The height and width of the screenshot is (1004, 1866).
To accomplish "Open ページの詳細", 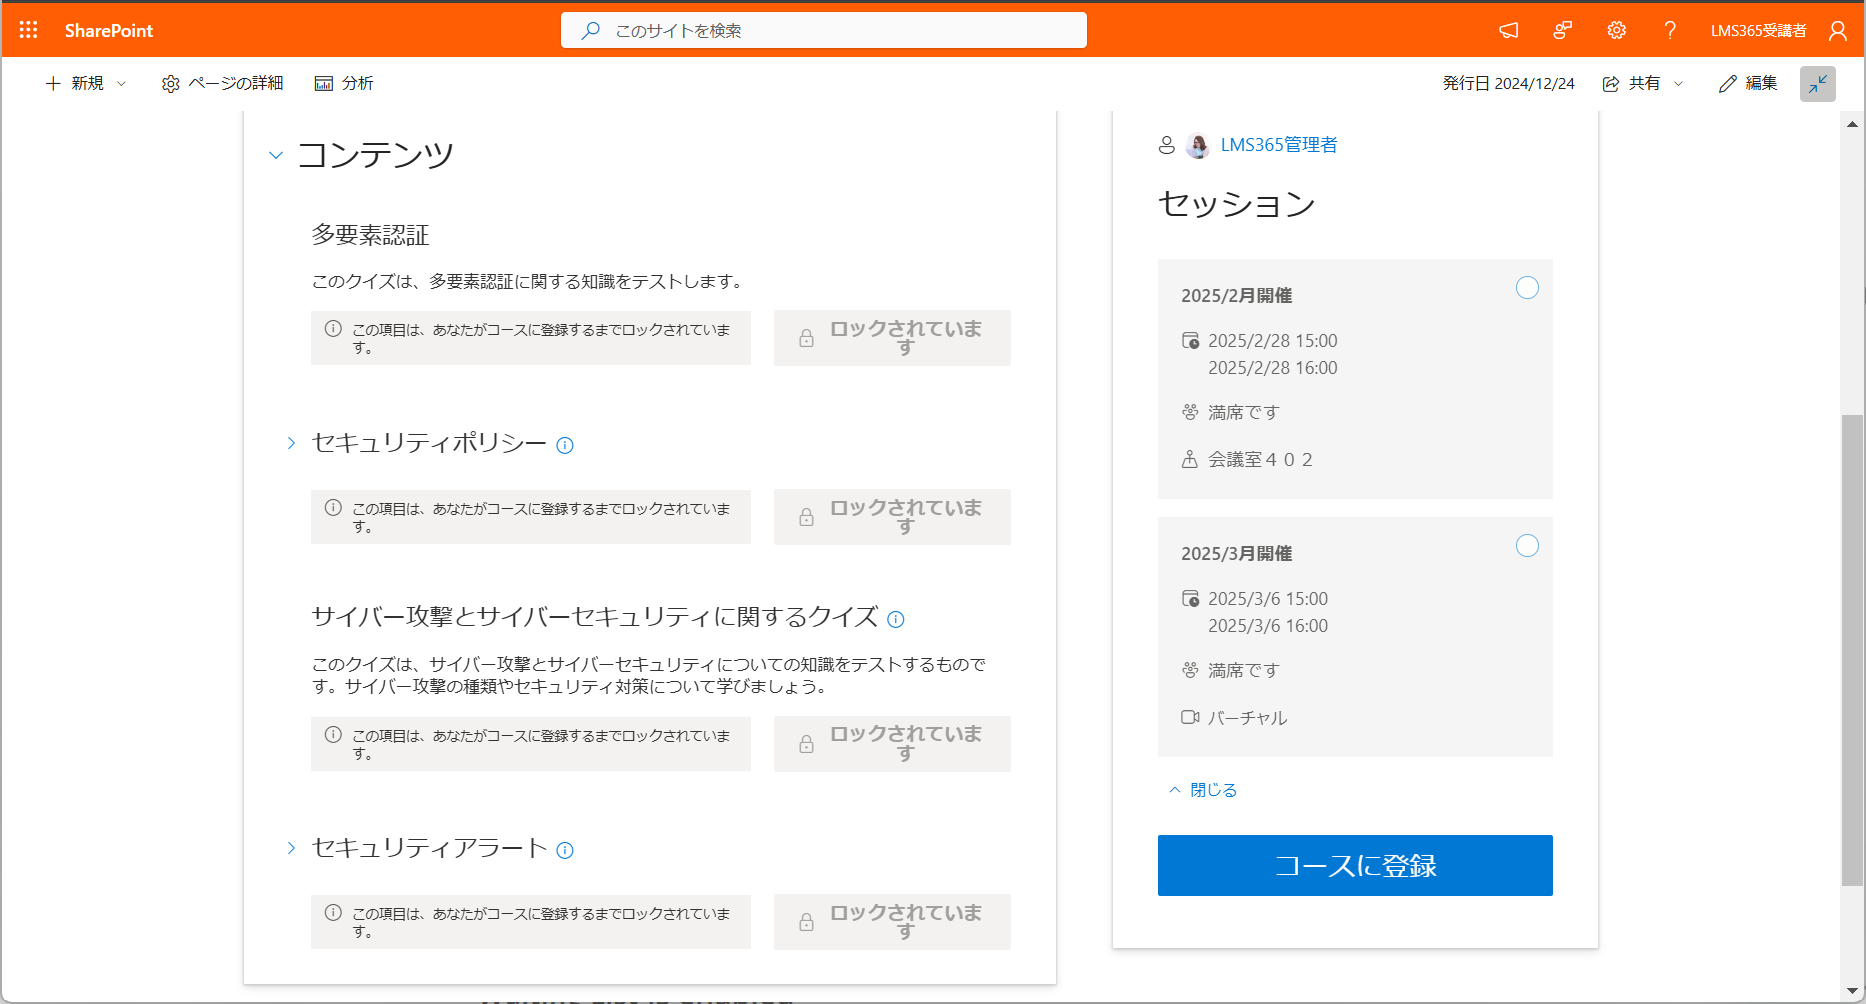I will pos(223,83).
